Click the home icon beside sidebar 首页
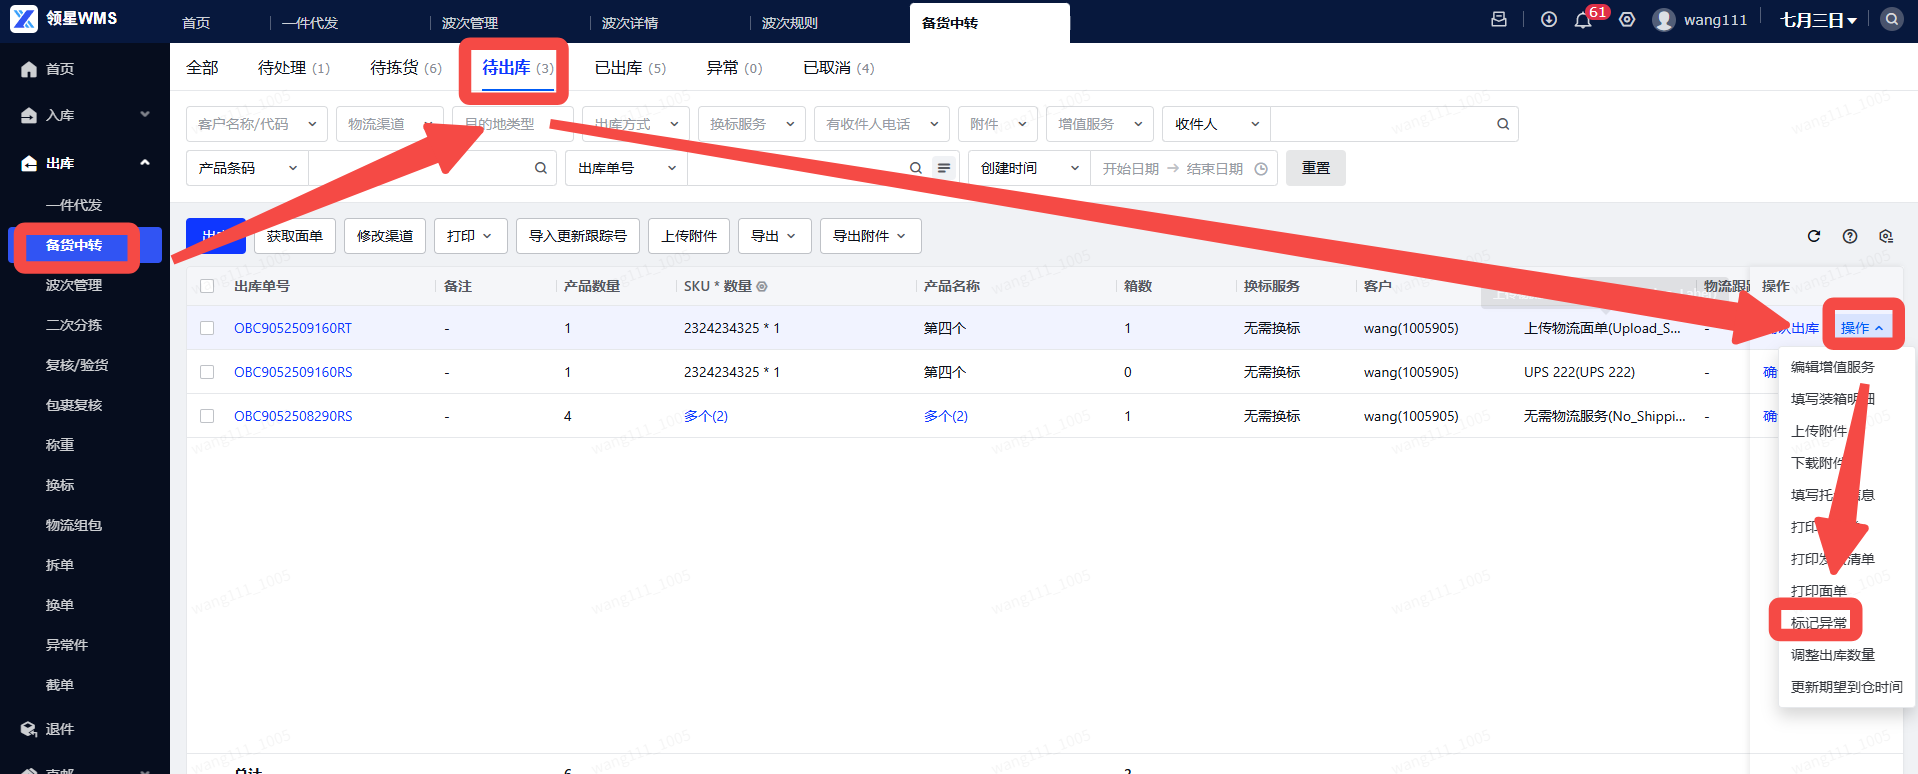The image size is (1918, 774). point(29,69)
